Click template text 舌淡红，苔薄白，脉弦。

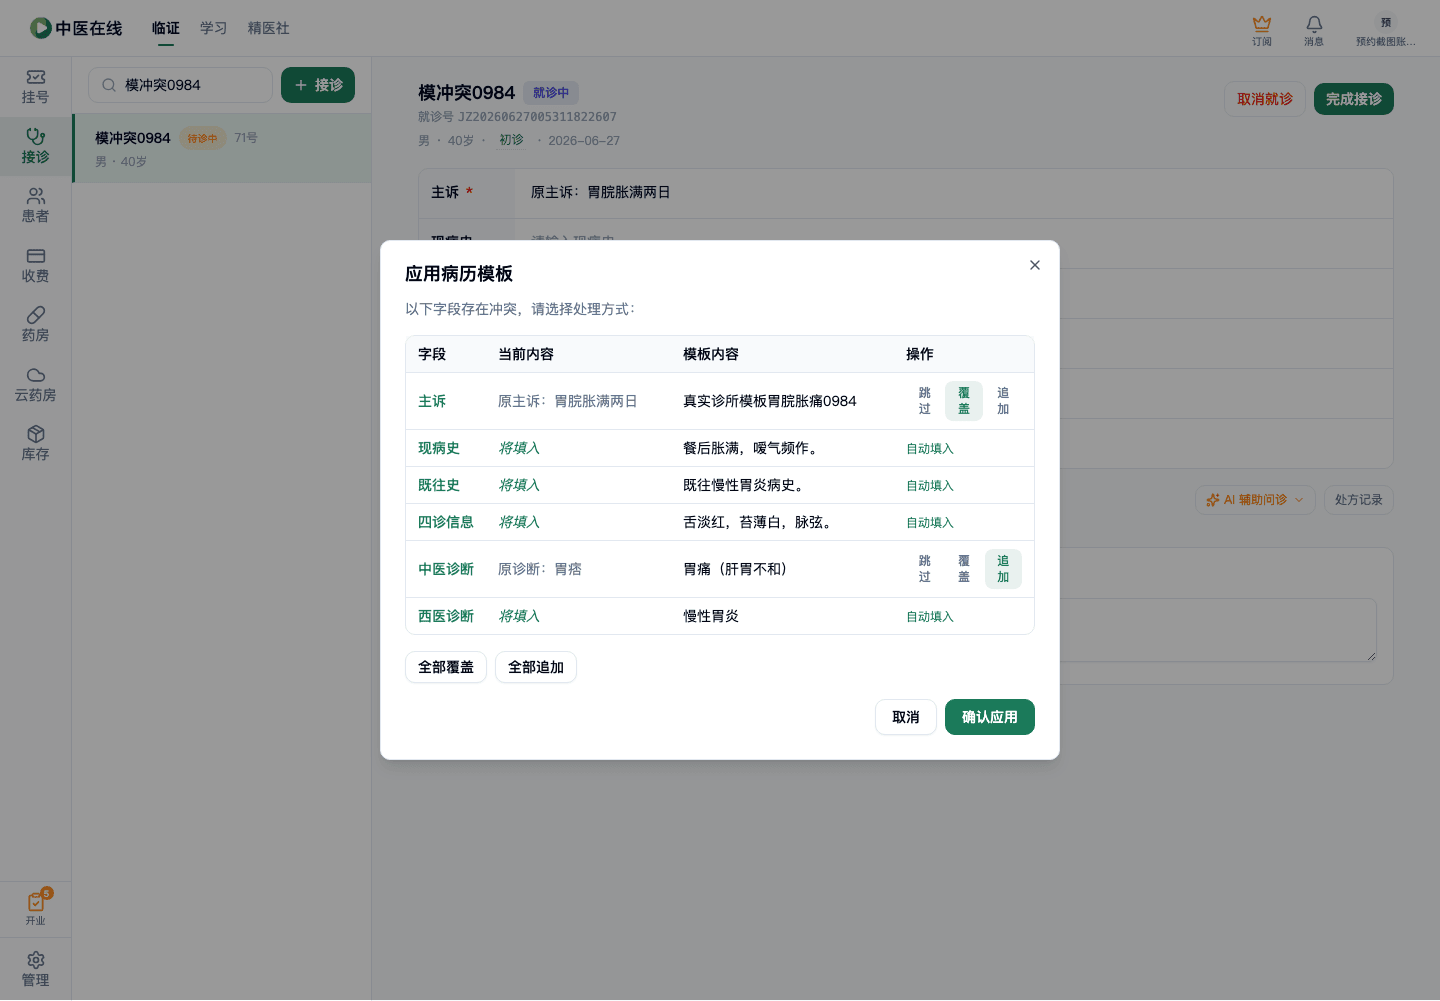[760, 522]
